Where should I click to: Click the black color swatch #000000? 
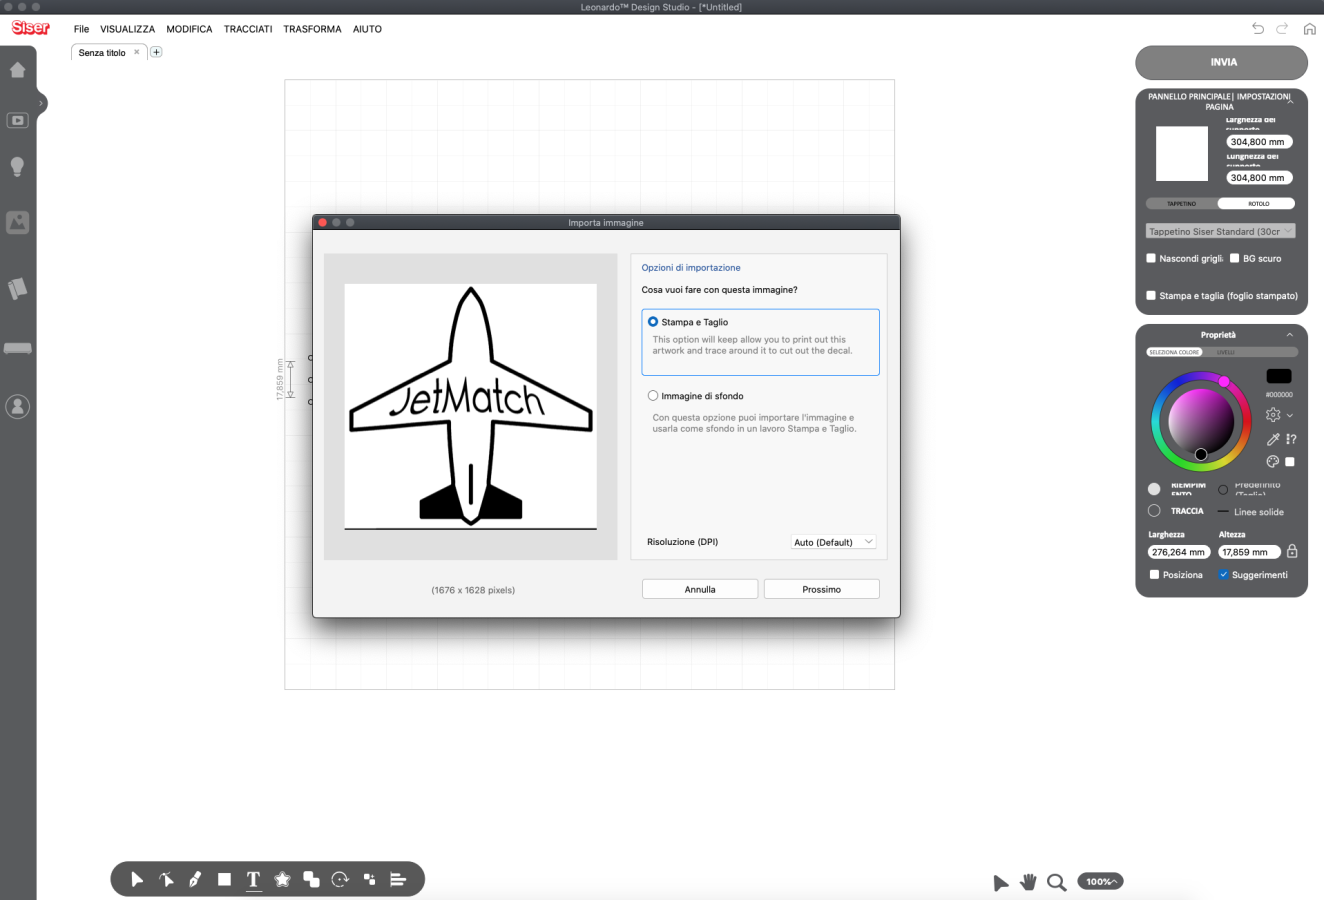(1279, 376)
